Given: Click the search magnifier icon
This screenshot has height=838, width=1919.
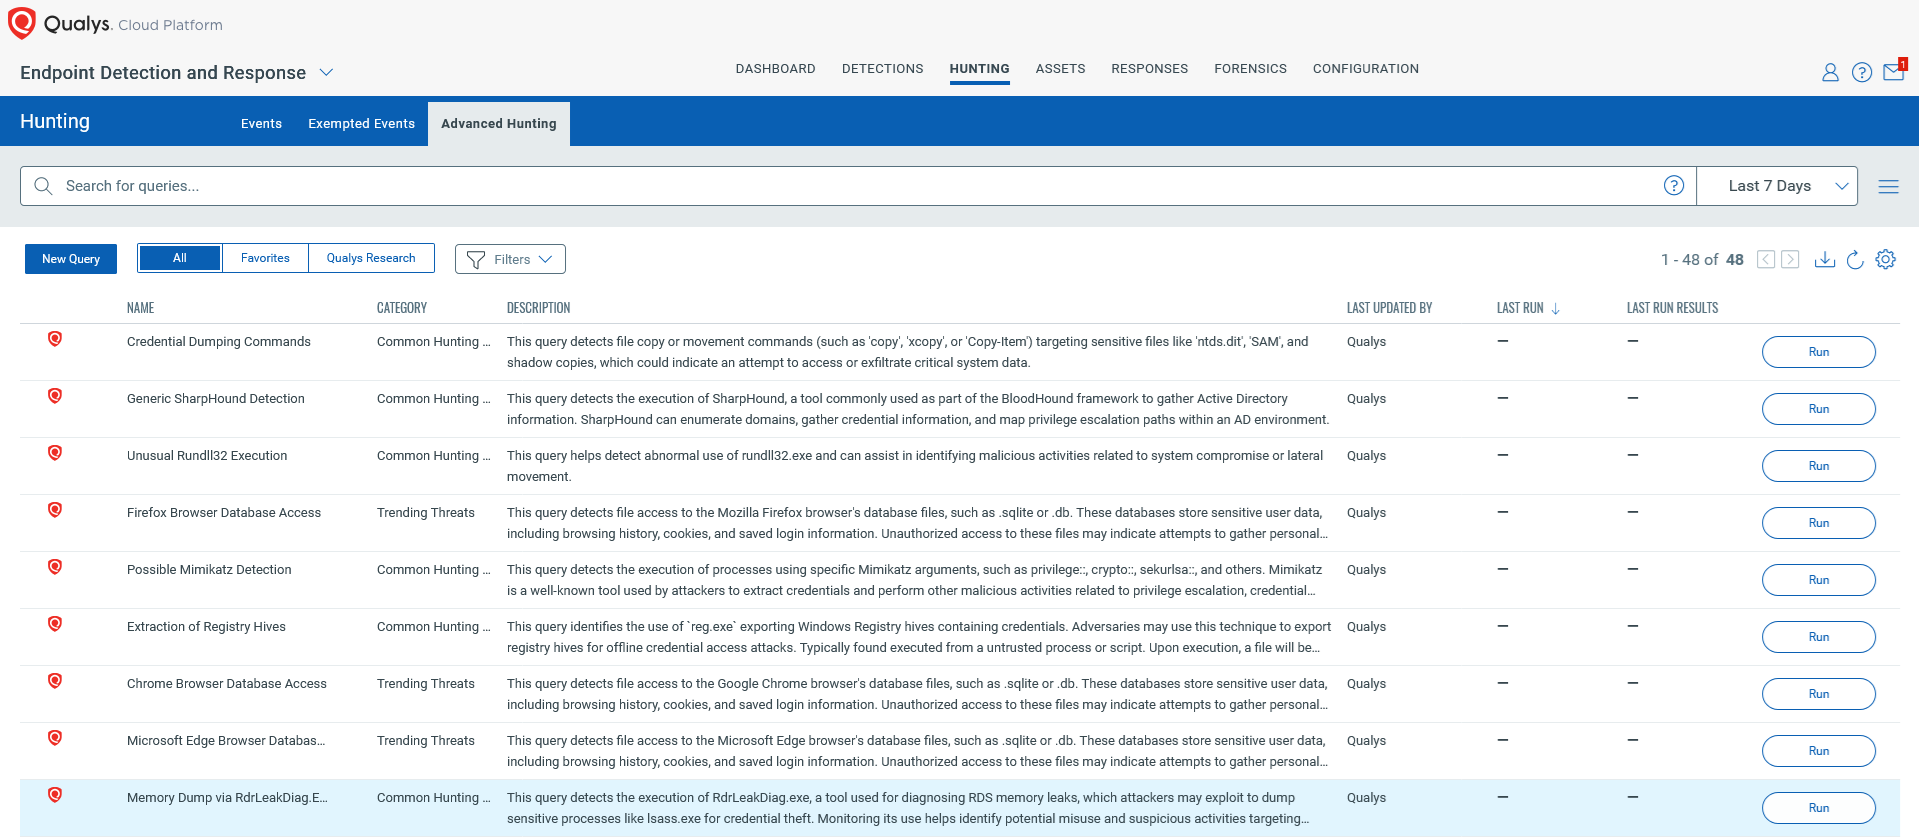Looking at the screenshot, I should click(x=43, y=186).
